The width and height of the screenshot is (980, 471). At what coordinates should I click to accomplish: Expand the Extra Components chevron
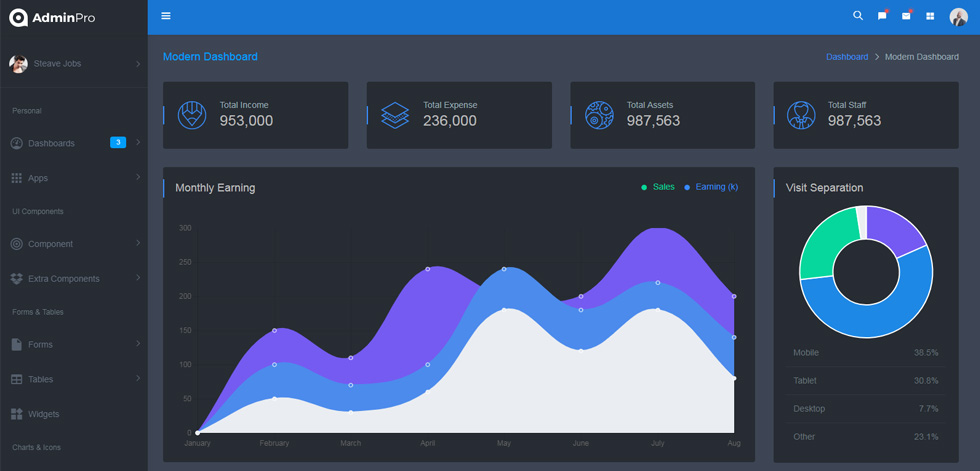tap(138, 278)
